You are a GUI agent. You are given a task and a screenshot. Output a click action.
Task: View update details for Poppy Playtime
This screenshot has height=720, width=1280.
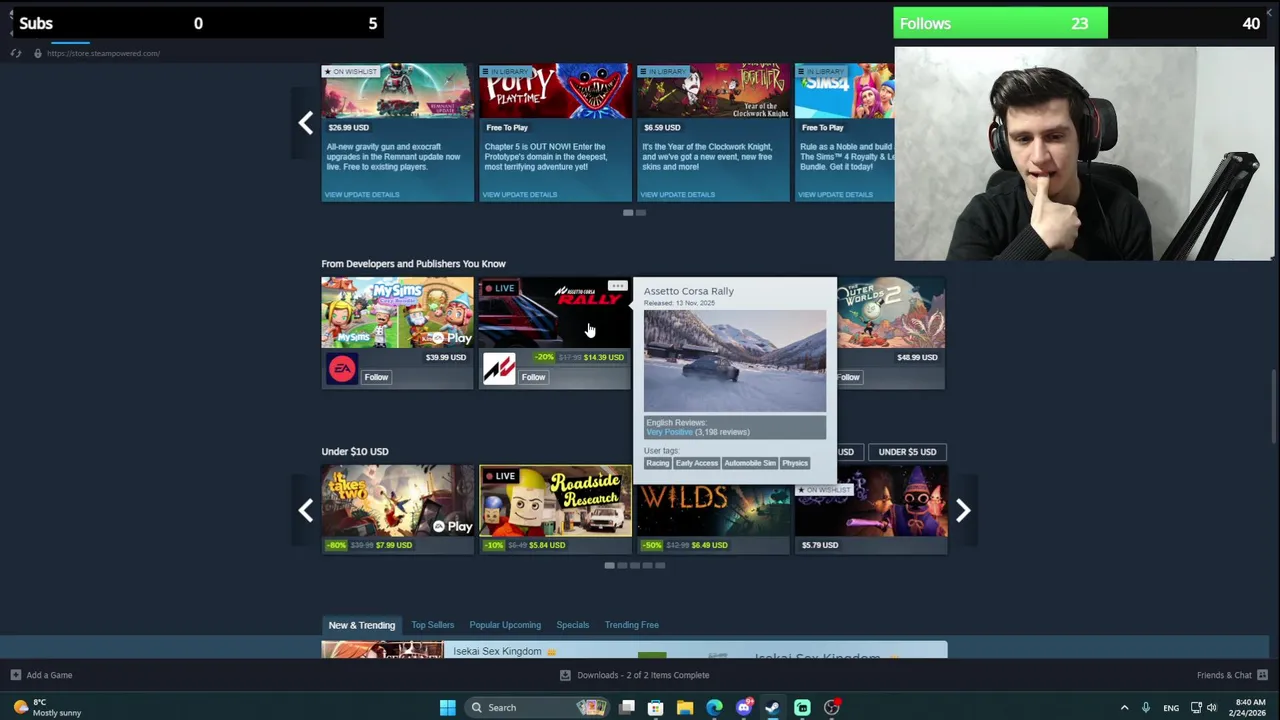tap(520, 194)
